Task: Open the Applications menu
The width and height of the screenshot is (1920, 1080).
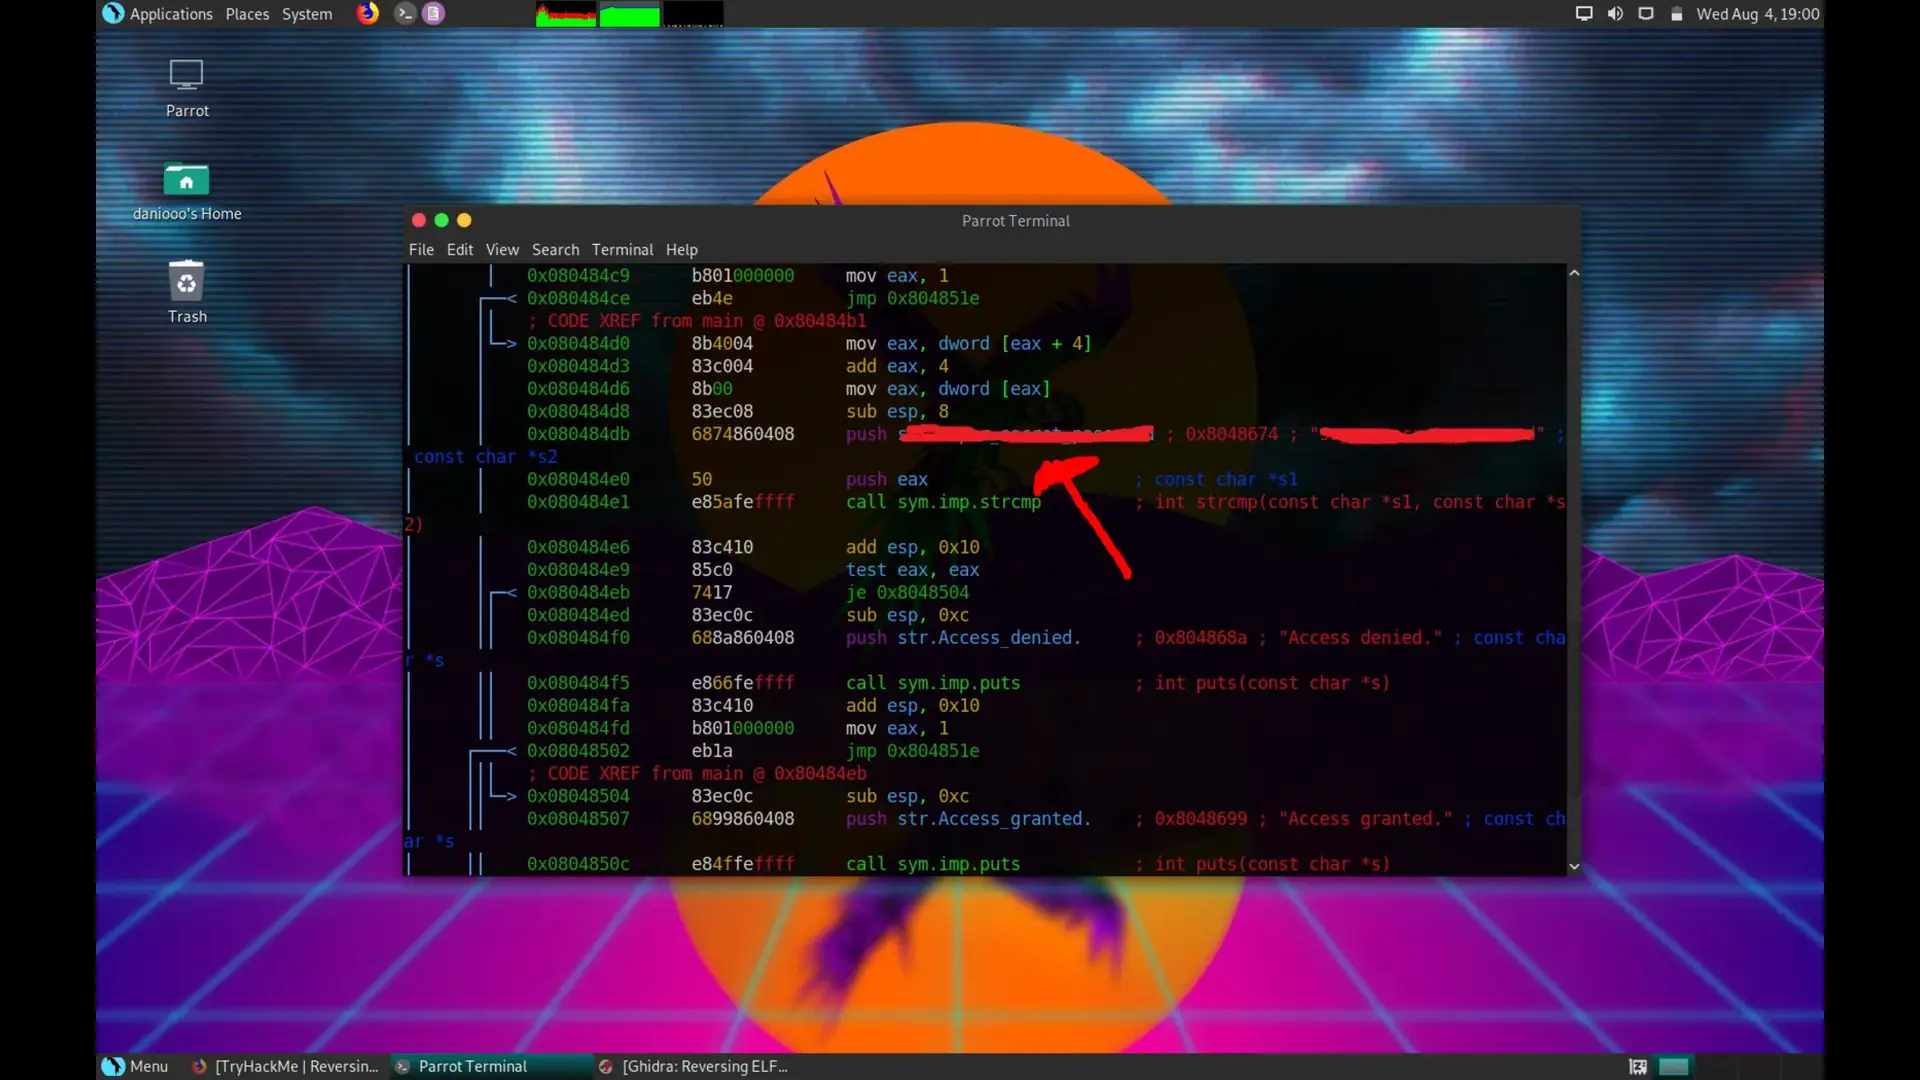Action: (171, 14)
